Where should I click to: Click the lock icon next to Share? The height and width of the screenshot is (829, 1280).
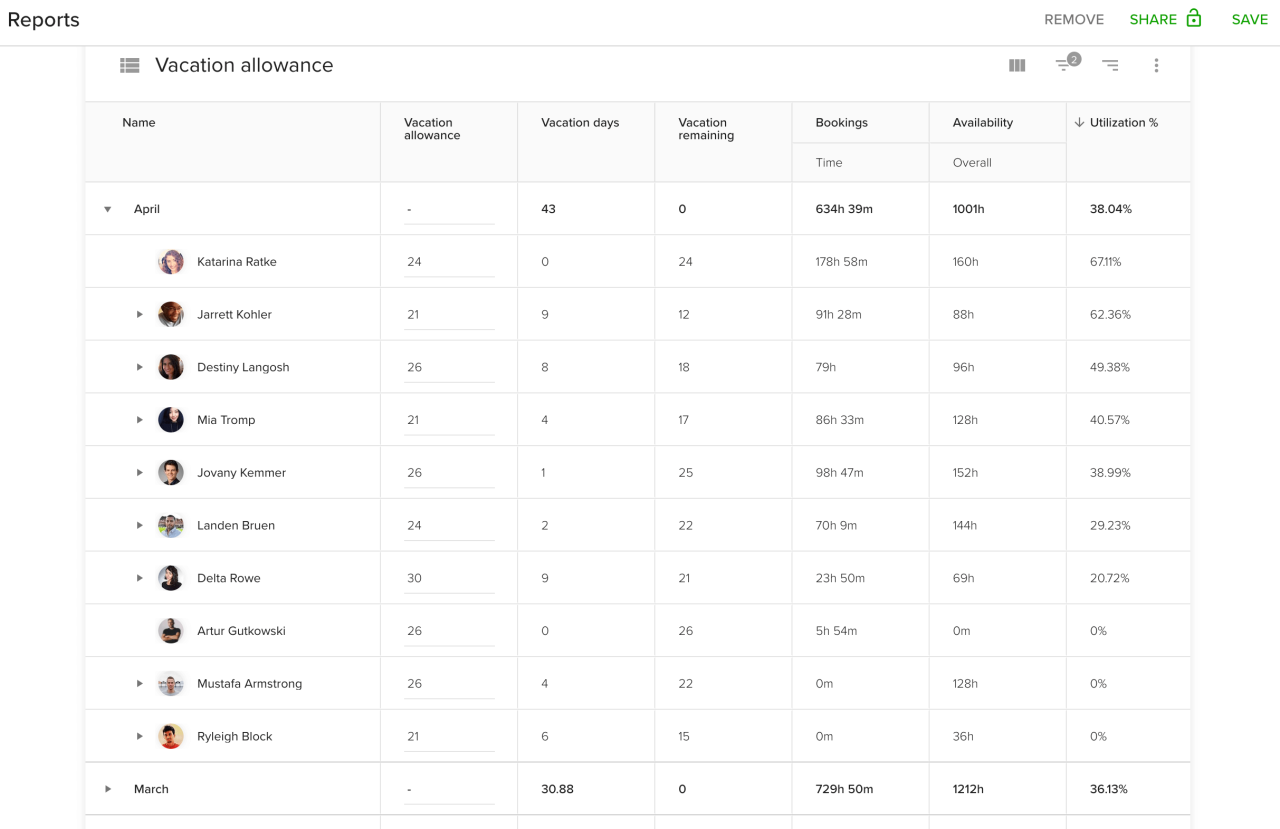tap(1194, 19)
